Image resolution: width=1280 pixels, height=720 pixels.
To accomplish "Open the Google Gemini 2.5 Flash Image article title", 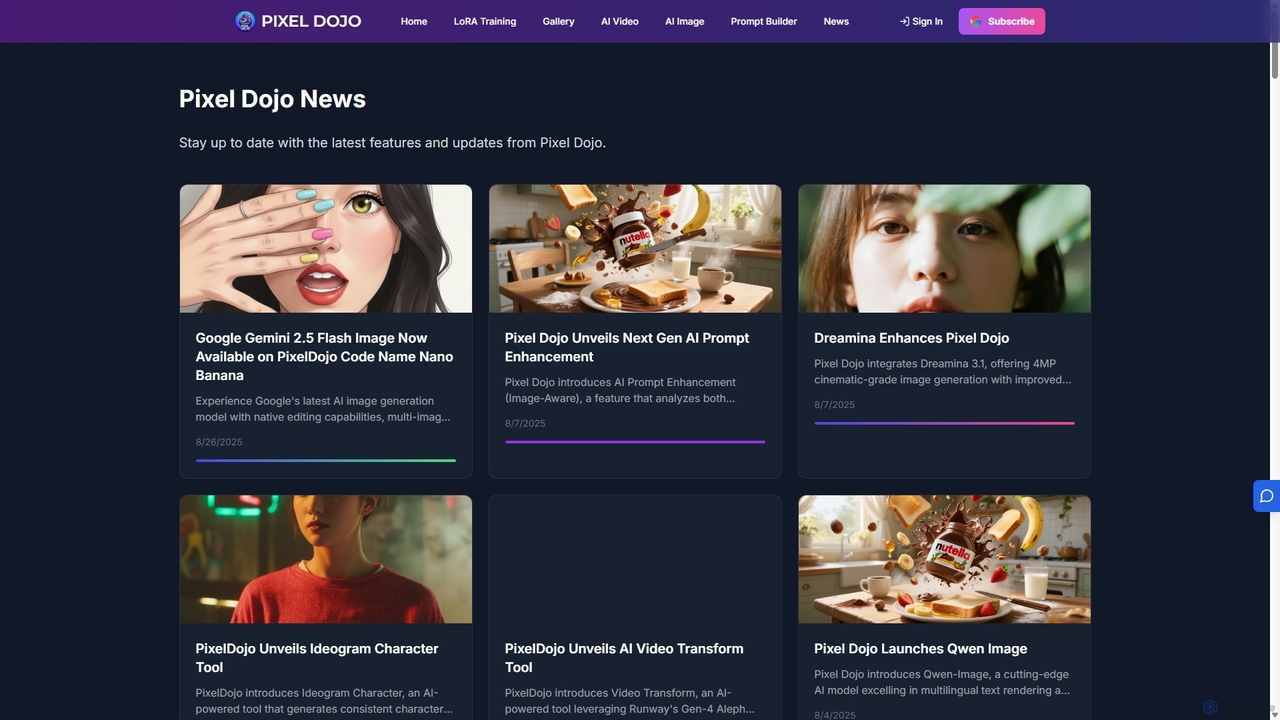I will (325, 356).
